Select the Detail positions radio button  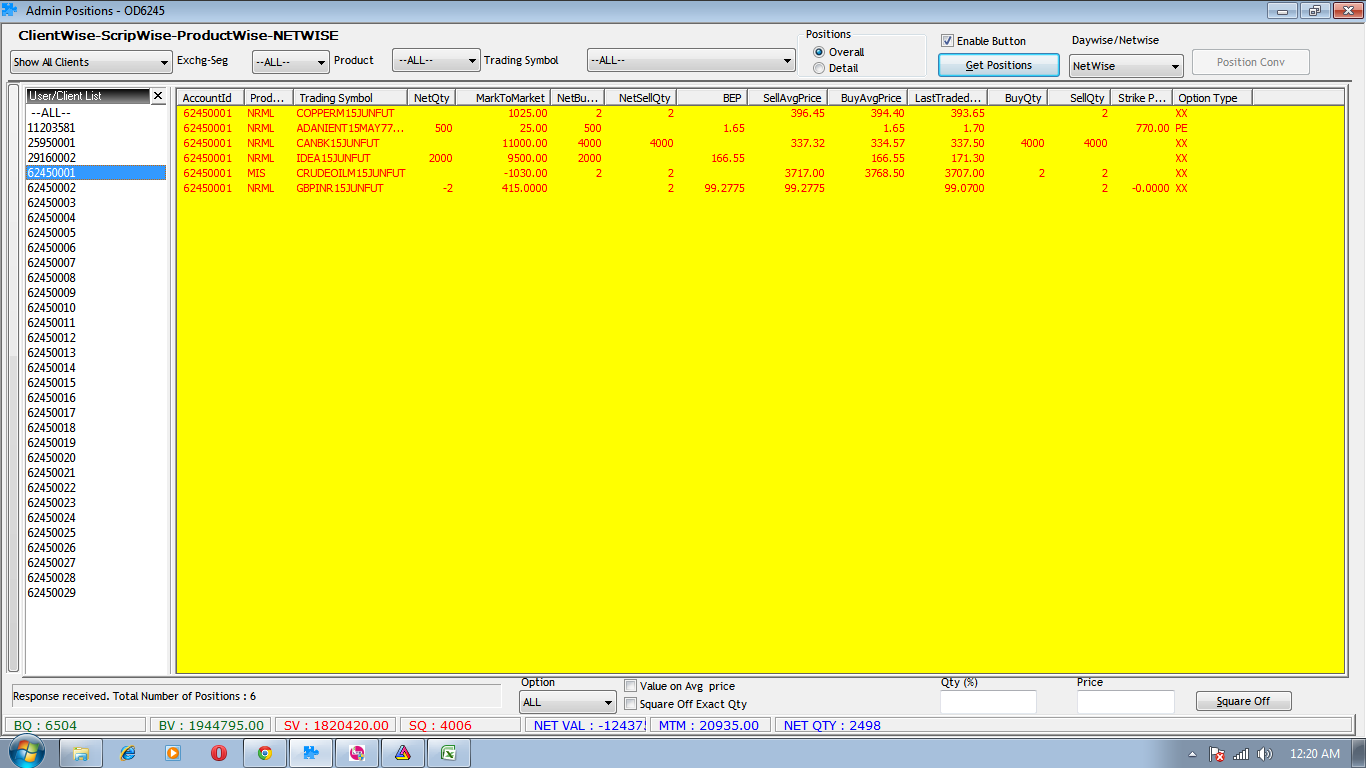(x=820, y=68)
